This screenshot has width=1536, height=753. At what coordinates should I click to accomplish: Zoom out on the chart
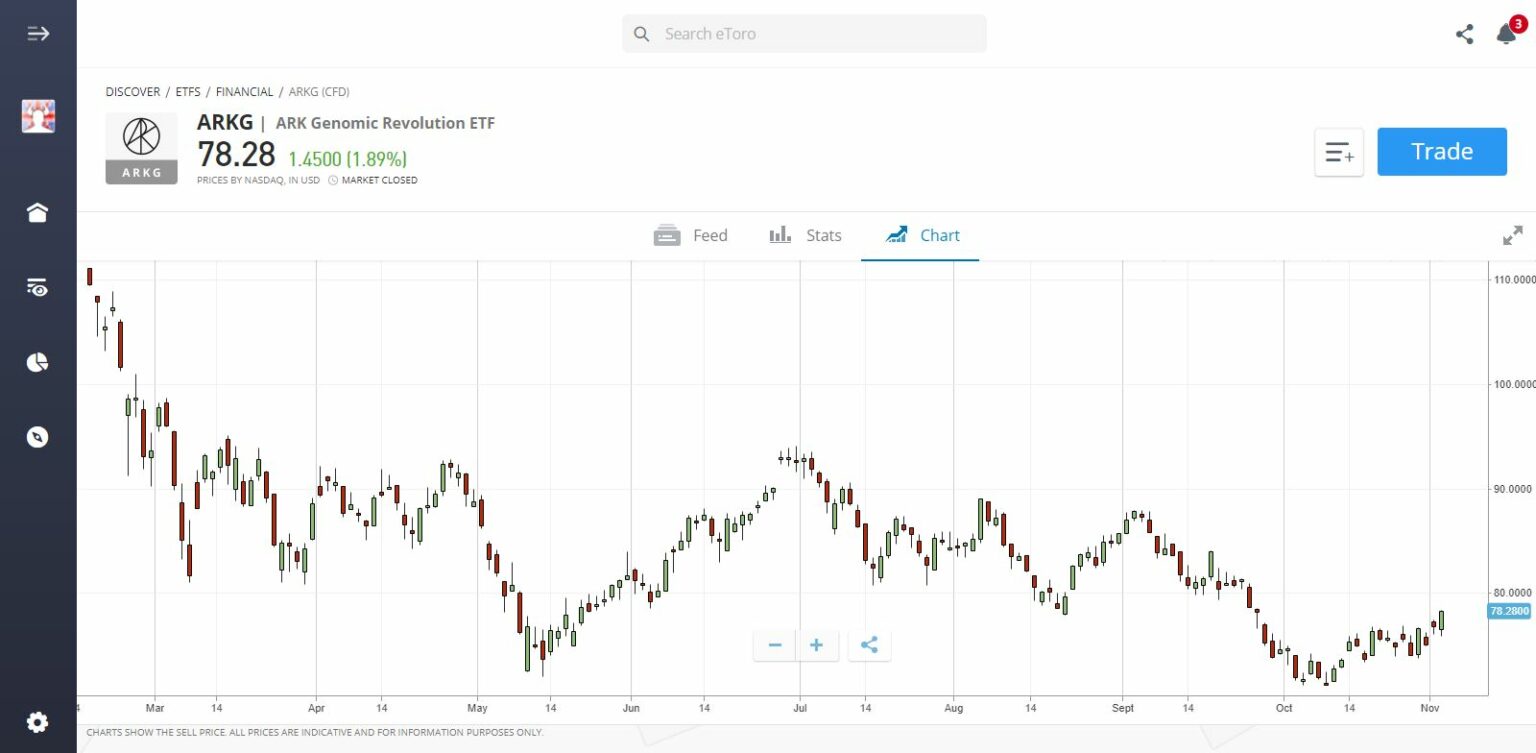(774, 645)
